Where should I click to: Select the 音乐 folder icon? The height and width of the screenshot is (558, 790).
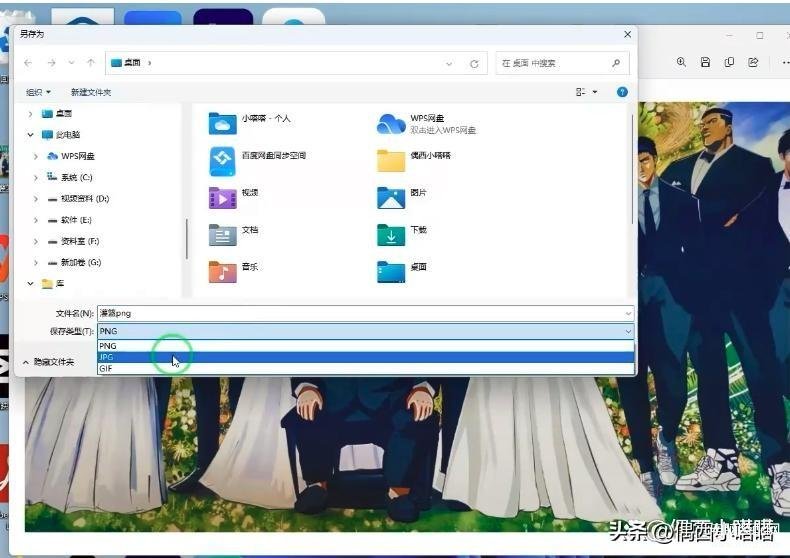coord(222,272)
